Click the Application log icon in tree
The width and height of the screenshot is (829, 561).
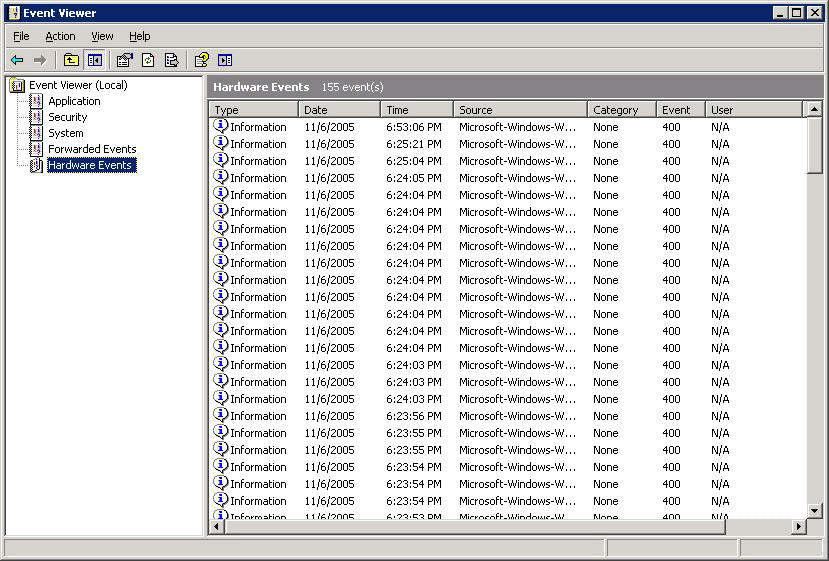coord(36,101)
